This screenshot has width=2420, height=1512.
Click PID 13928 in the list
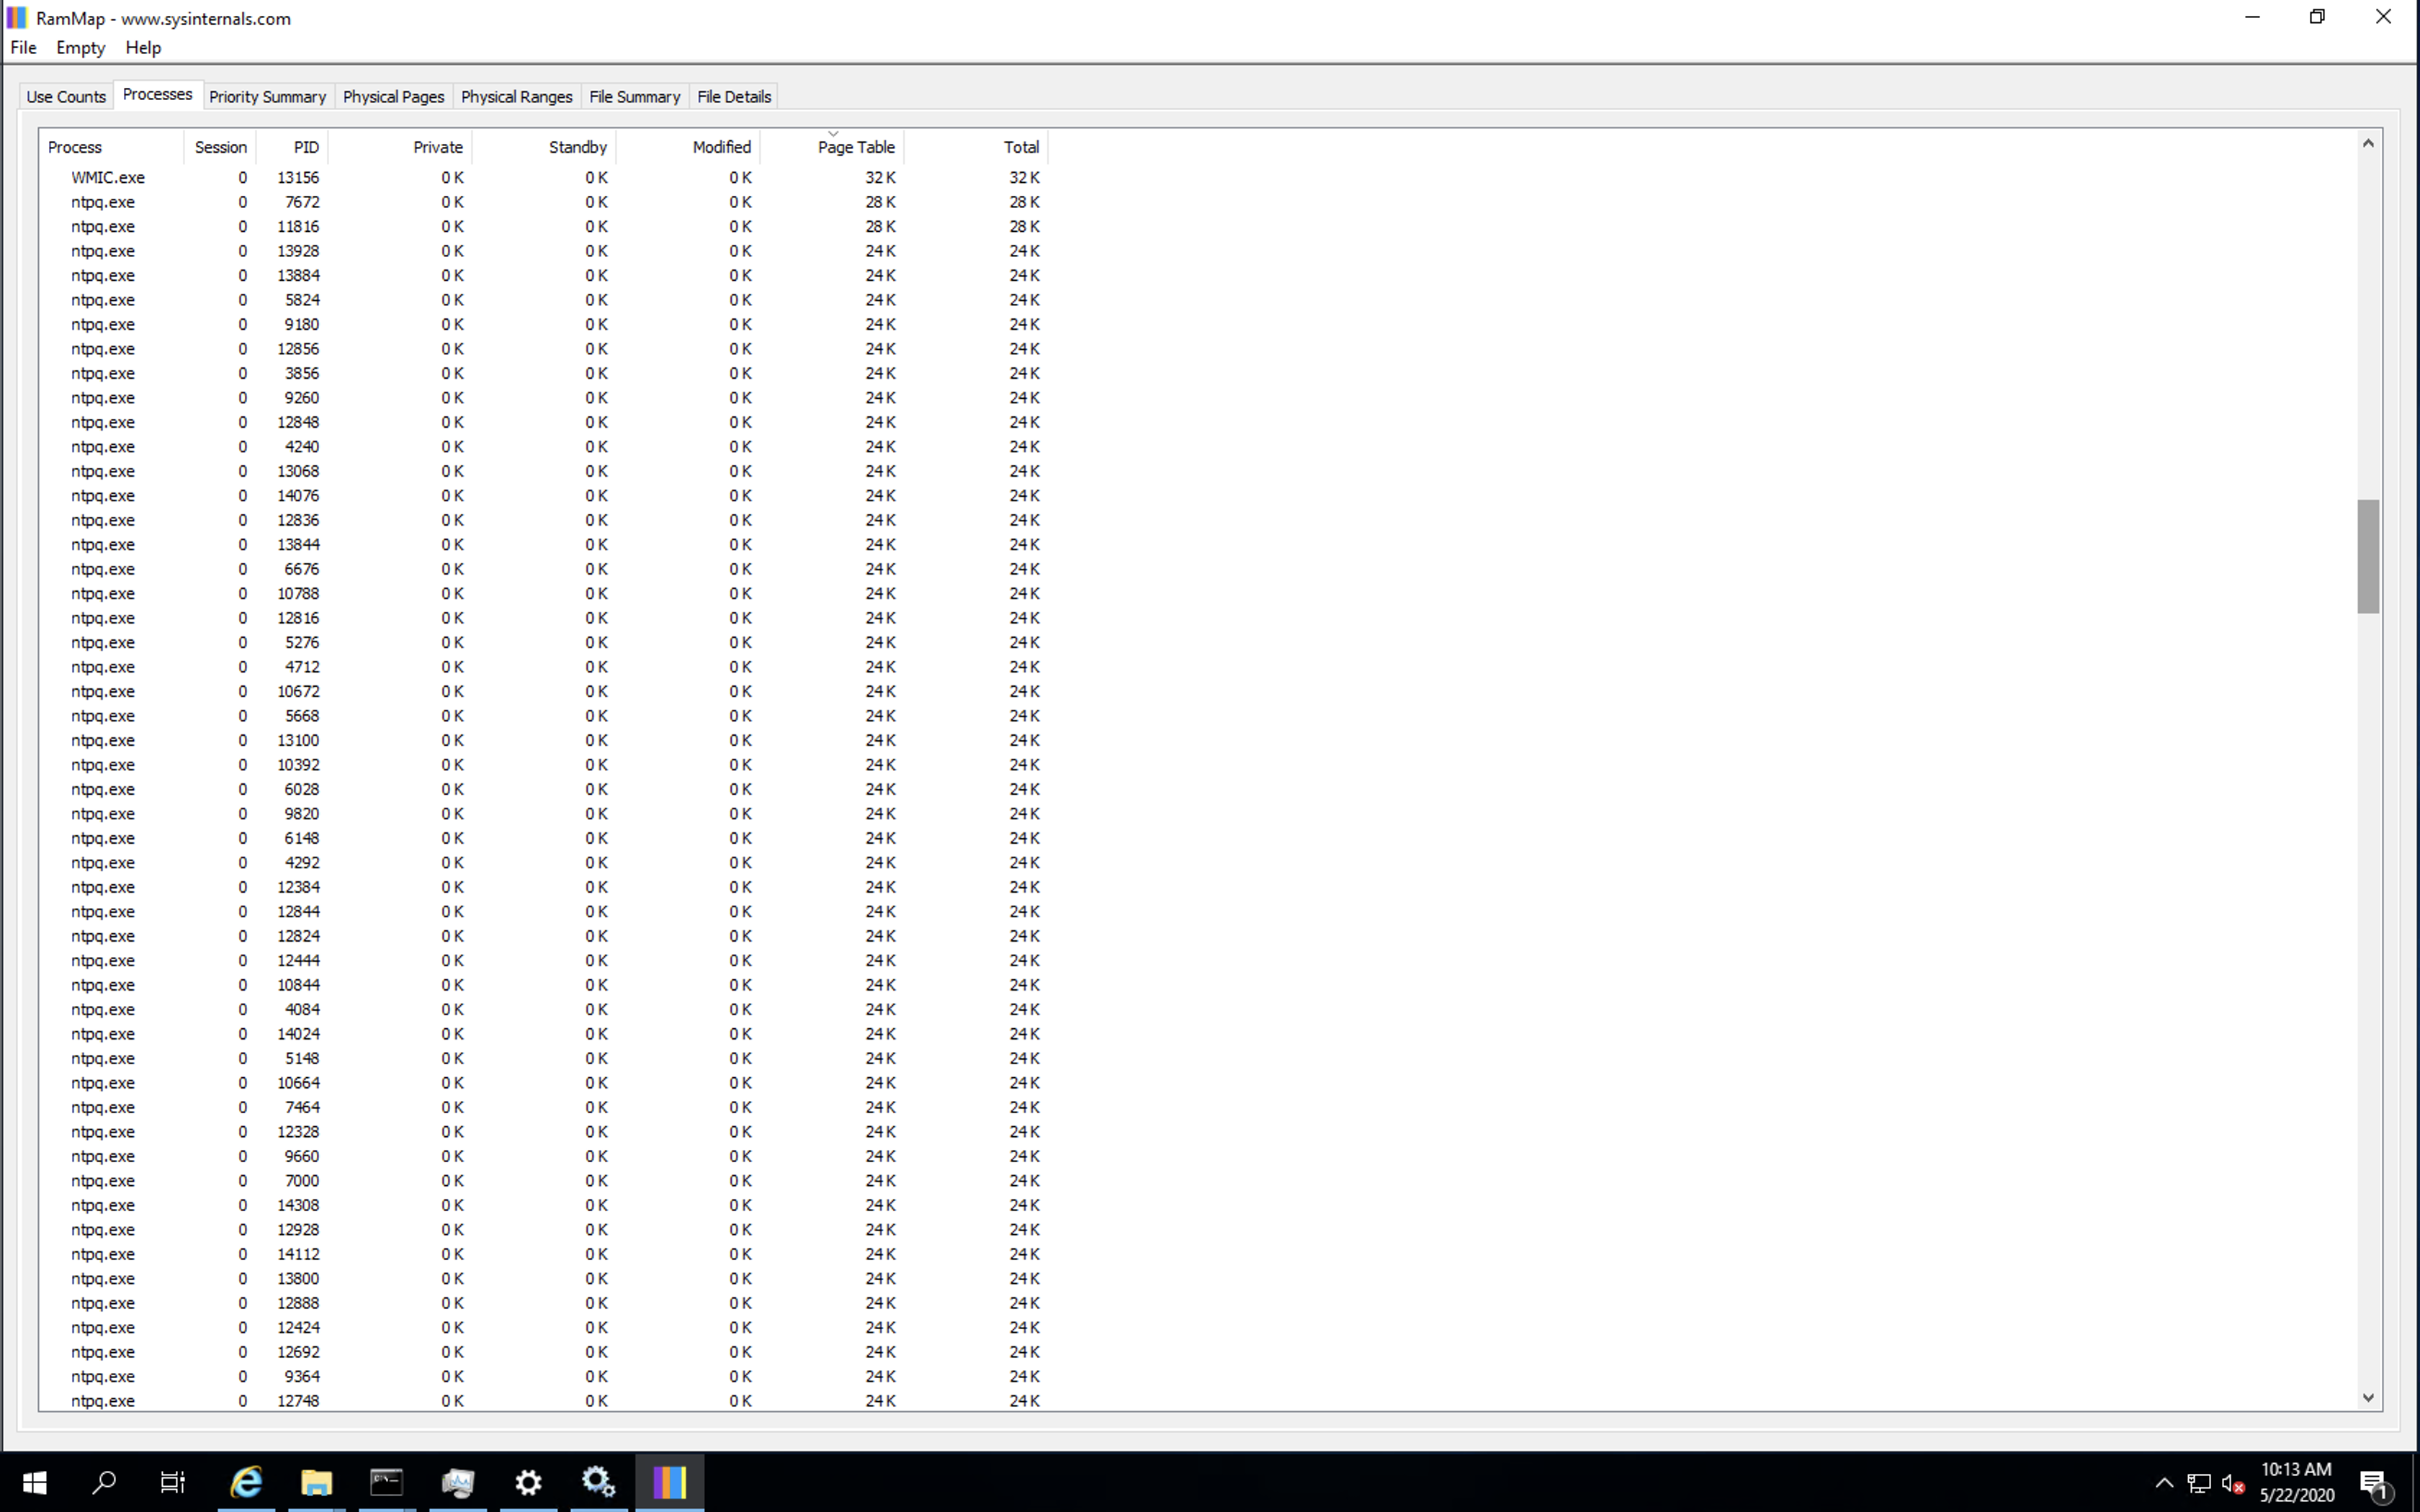point(298,251)
